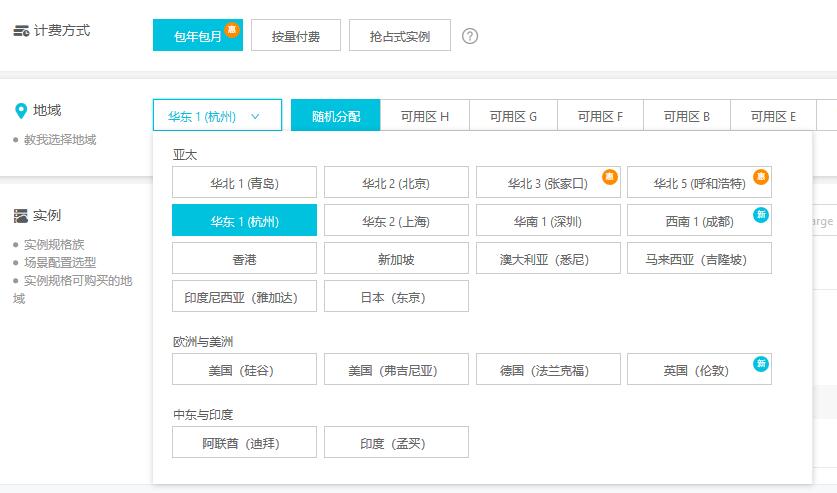
Task: Select 随机分配 availability zone
Action: point(336,115)
